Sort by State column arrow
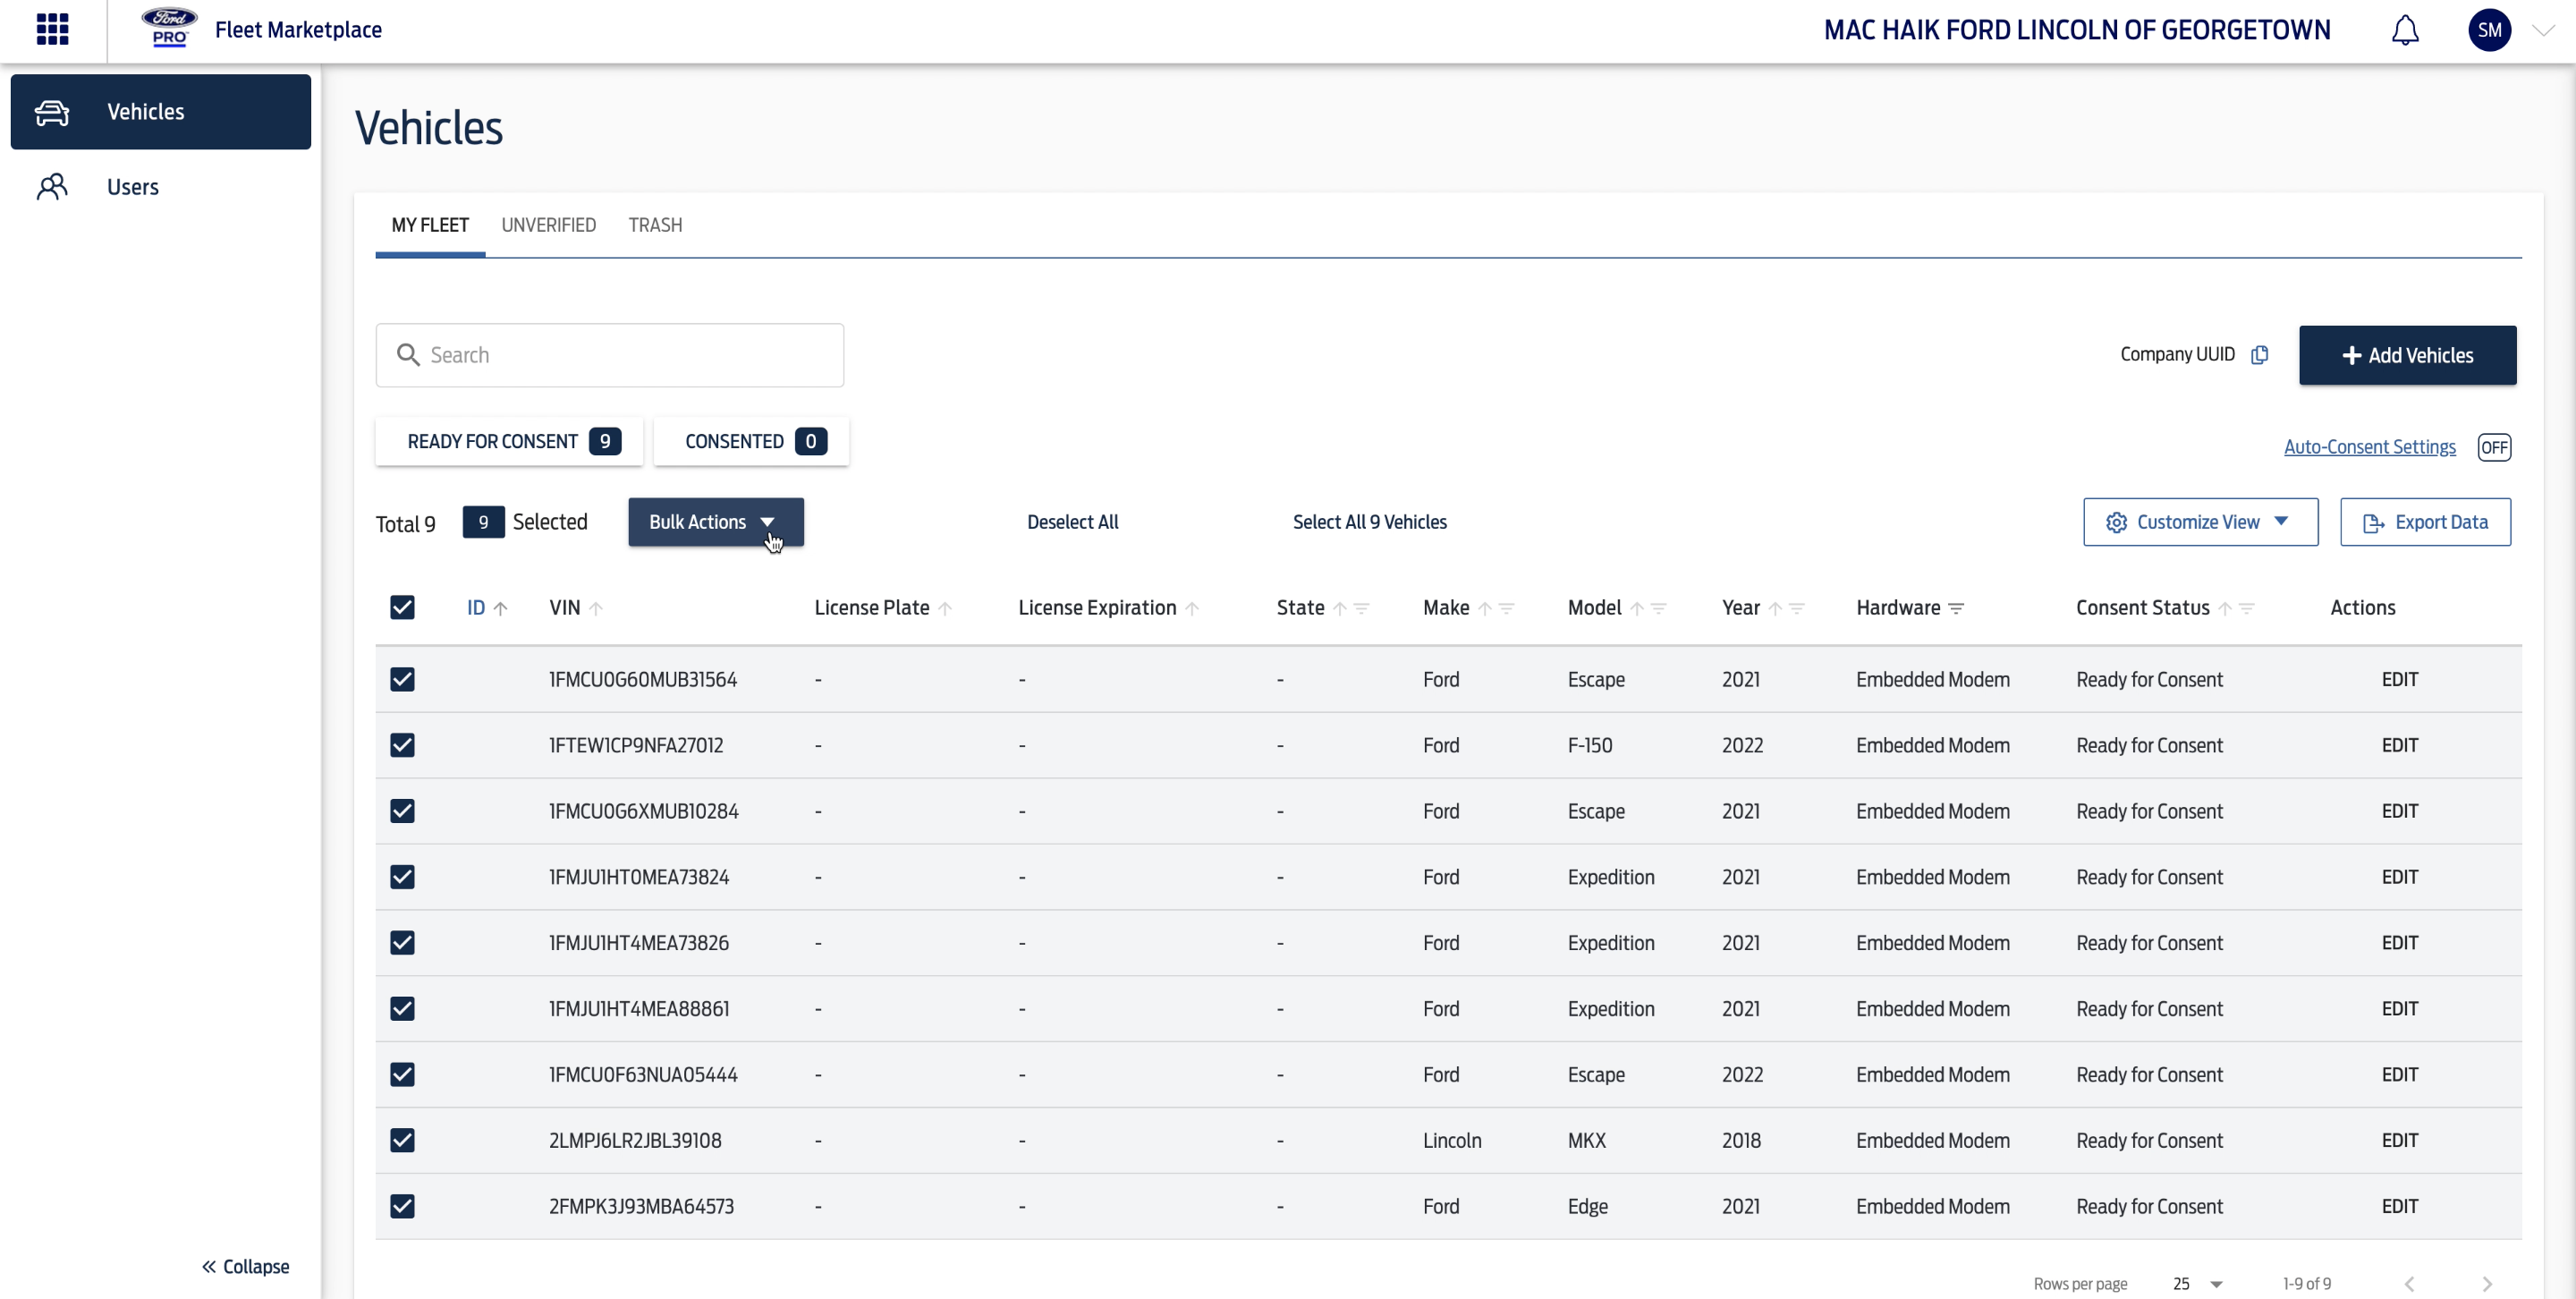Screen dimensions: 2576x1299 click(1340, 608)
